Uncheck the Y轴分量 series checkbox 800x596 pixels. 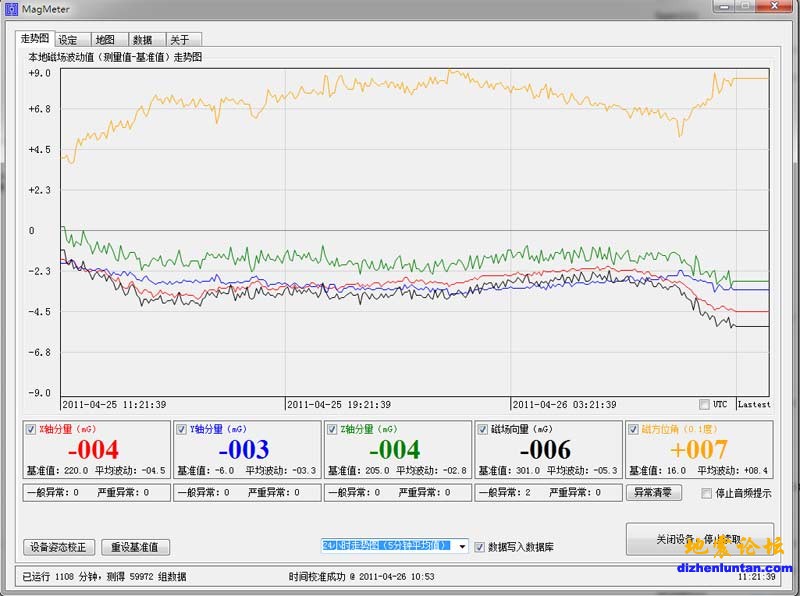pyautogui.click(x=182, y=429)
